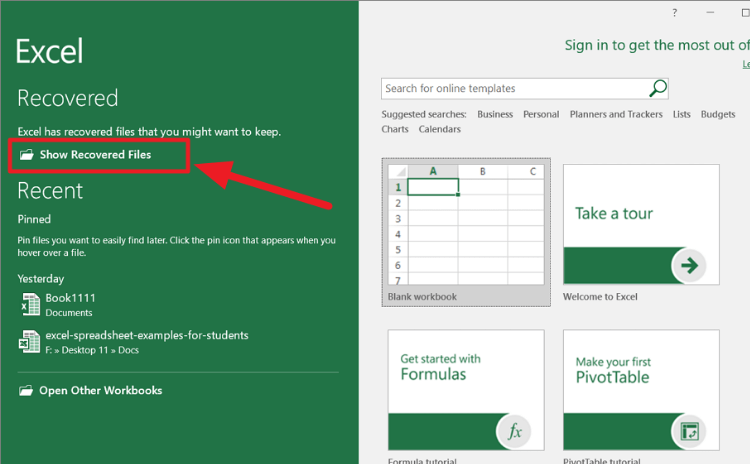750x465 pixels.
Task: Click the spreadsheet icon beside excel-spreadsheet-examples-for-students
Action: pyautogui.click(x=29, y=342)
